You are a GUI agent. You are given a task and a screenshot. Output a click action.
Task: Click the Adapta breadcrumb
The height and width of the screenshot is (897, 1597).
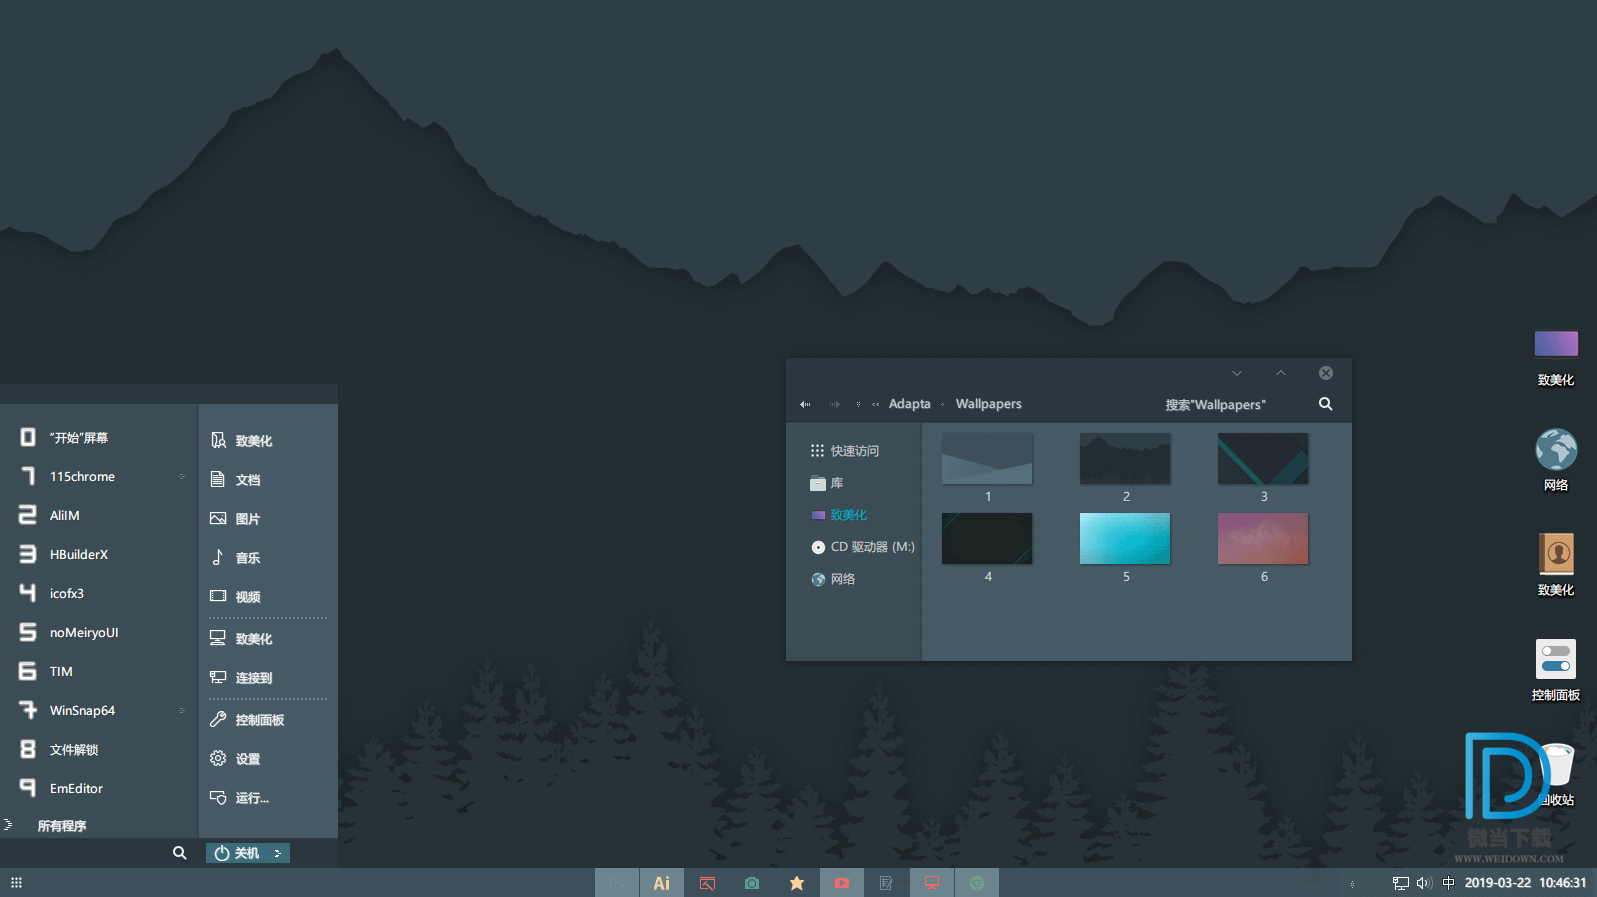click(910, 404)
